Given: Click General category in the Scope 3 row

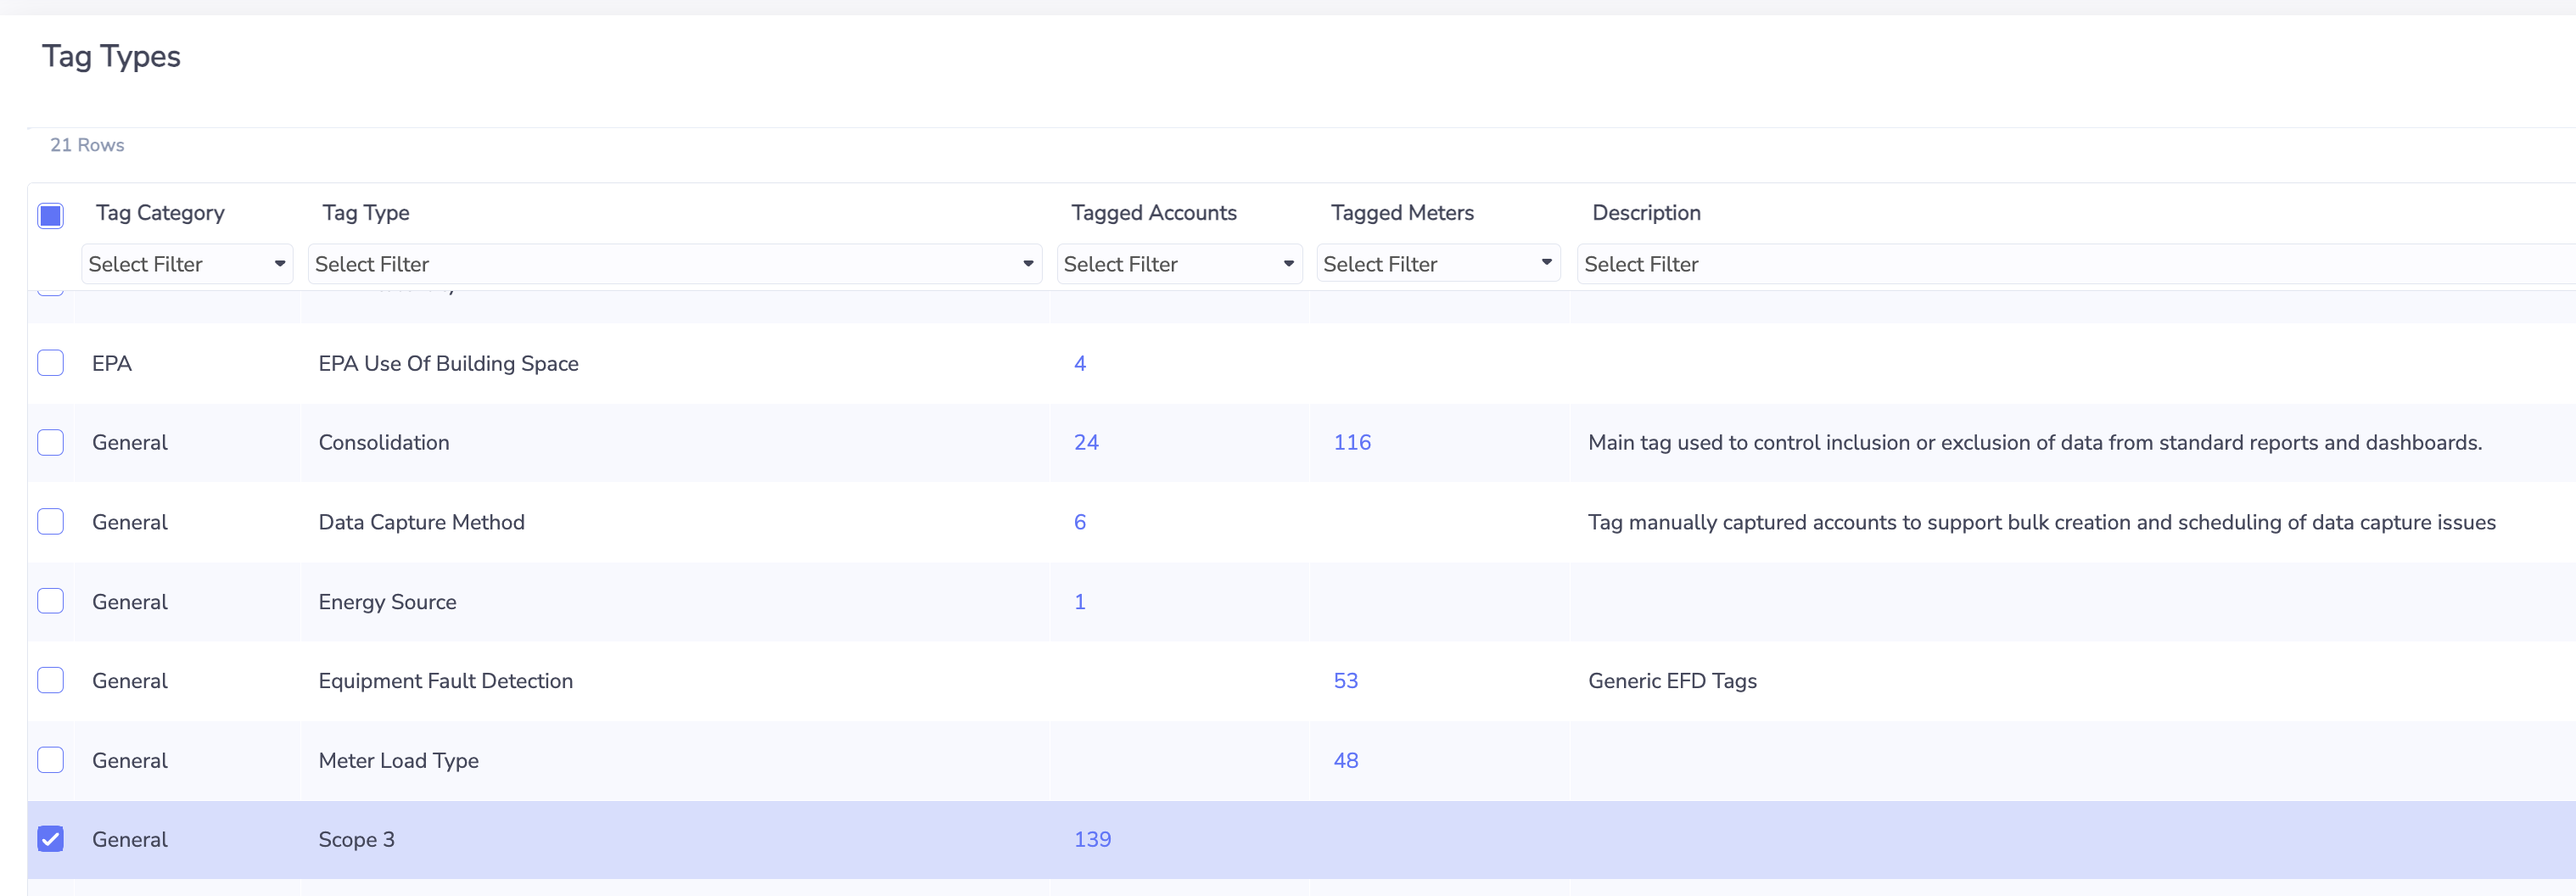Looking at the screenshot, I should [x=130, y=839].
